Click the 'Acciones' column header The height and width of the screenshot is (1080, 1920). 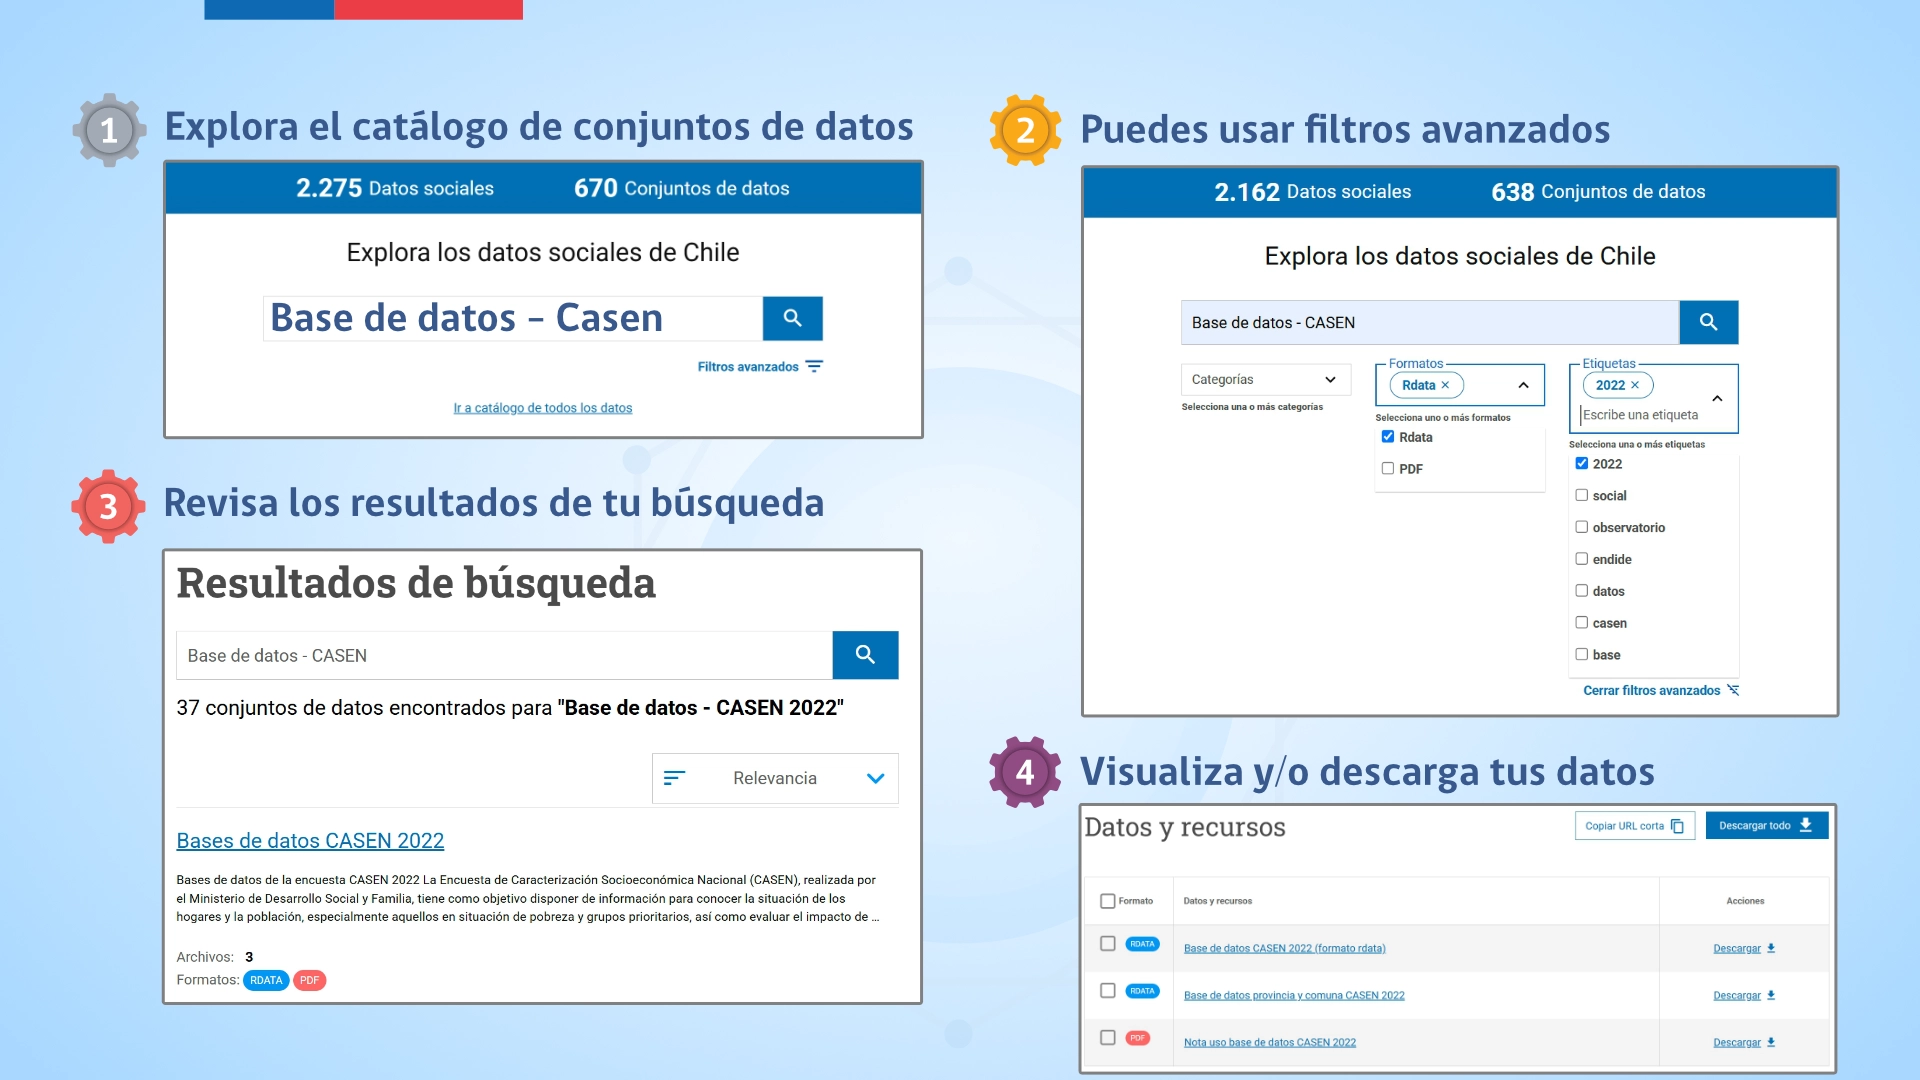tap(1745, 901)
